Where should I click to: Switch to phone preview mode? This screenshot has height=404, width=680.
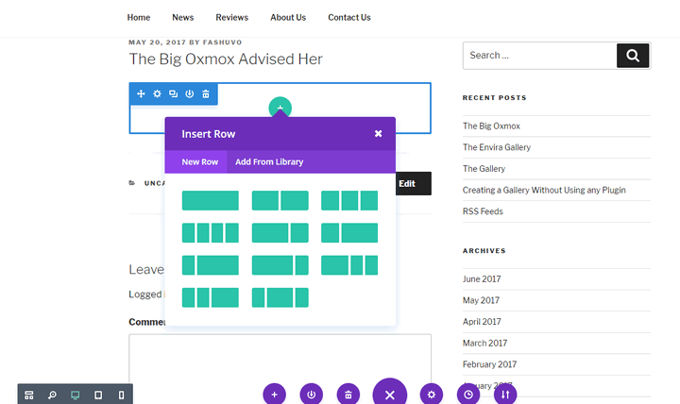(121, 395)
